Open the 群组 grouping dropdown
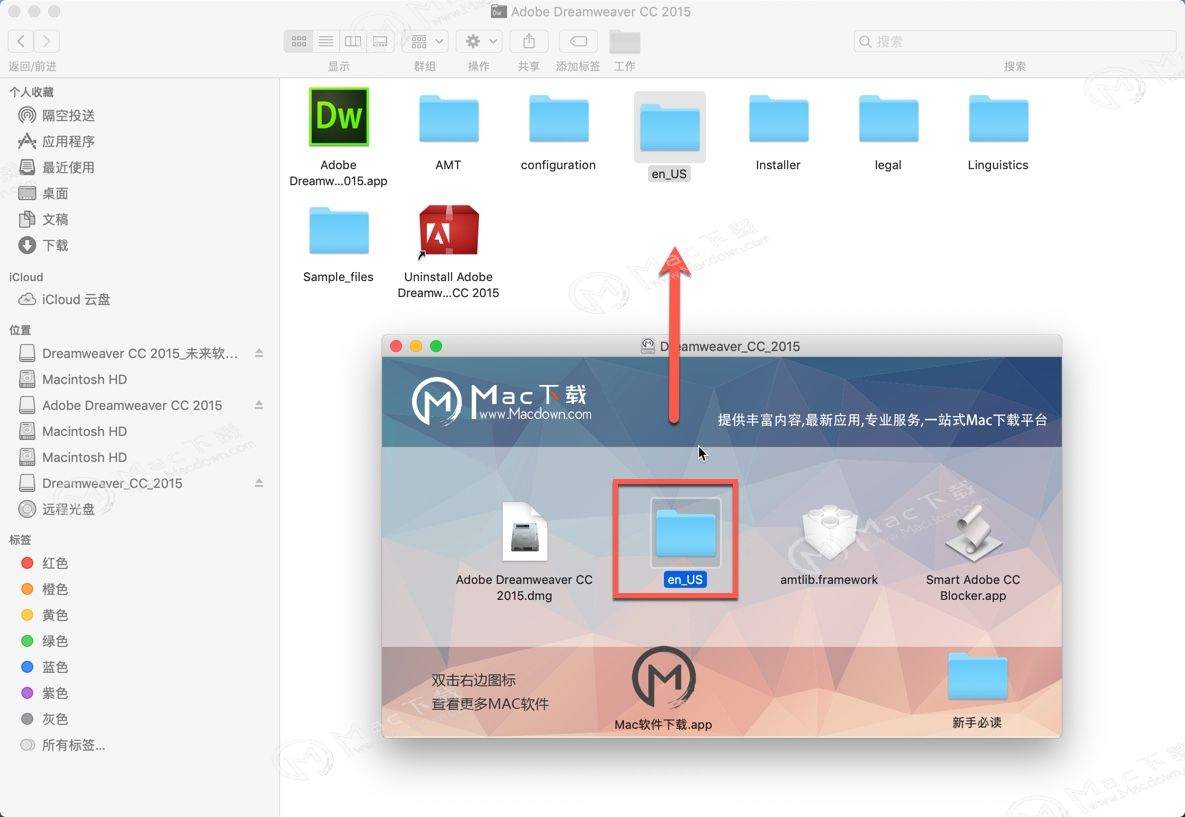Image resolution: width=1185 pixels, height=817 pixels. (x=425, y=41)
